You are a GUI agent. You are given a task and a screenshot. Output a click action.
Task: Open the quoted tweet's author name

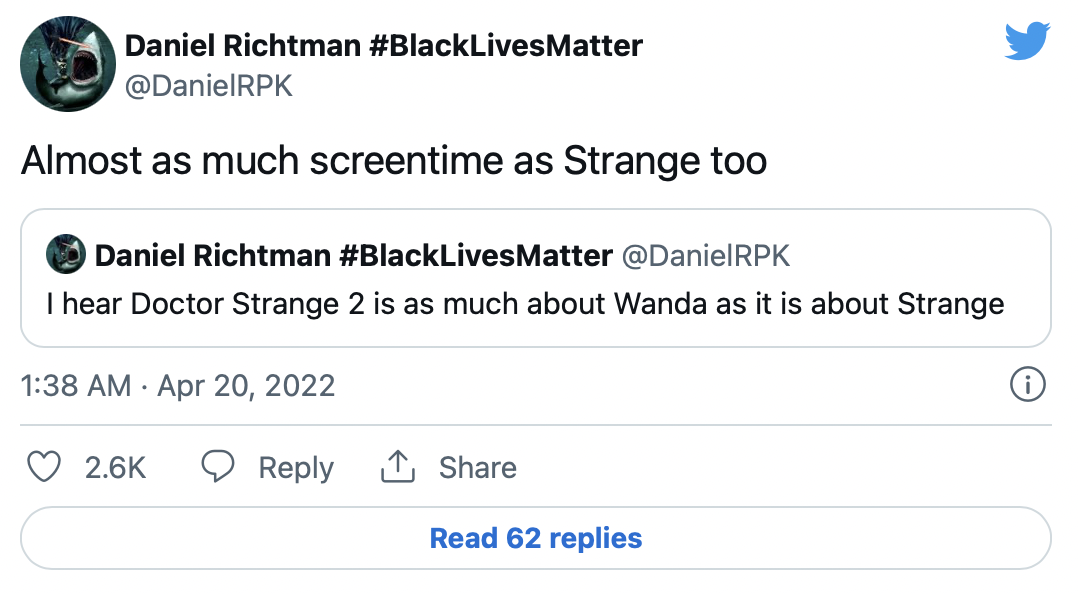coord(353,256)
